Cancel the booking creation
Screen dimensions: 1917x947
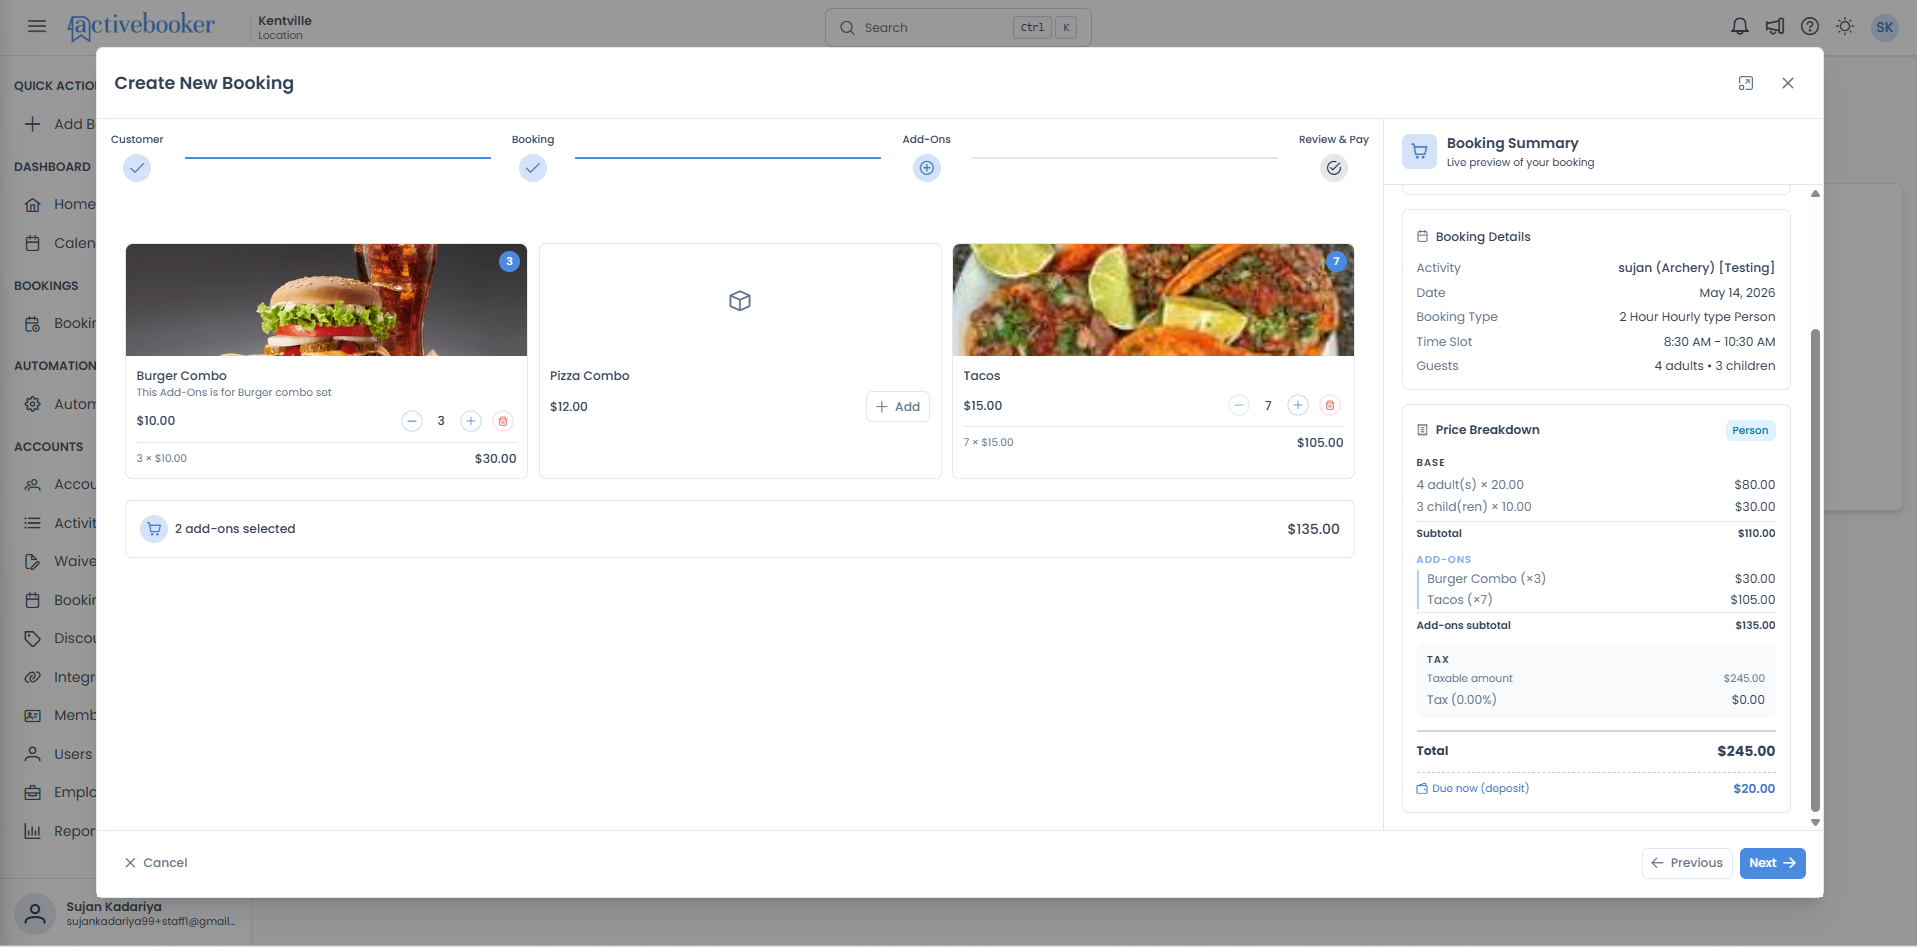[x=156, y=863]
